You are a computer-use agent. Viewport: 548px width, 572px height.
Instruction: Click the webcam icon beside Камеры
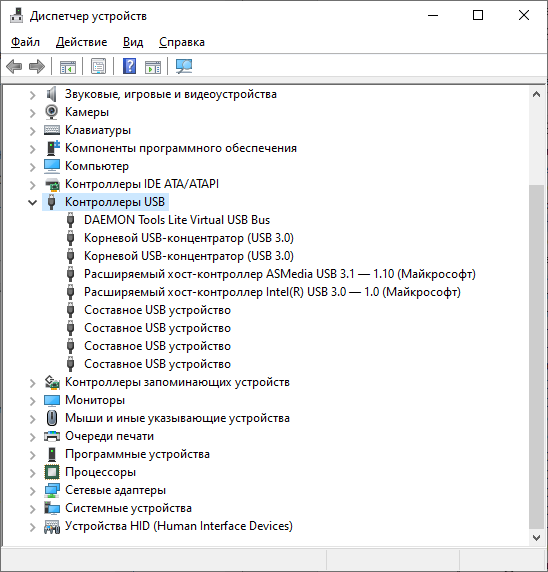click(52, 112)
